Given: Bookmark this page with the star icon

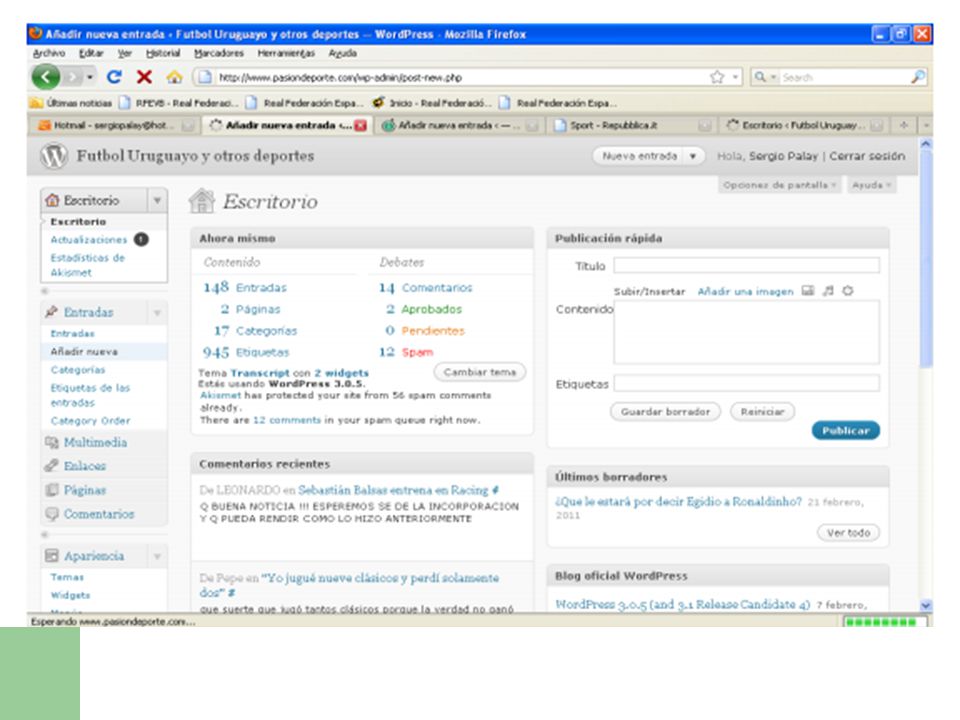Looking at the screenshot, I should coord(717,77).
